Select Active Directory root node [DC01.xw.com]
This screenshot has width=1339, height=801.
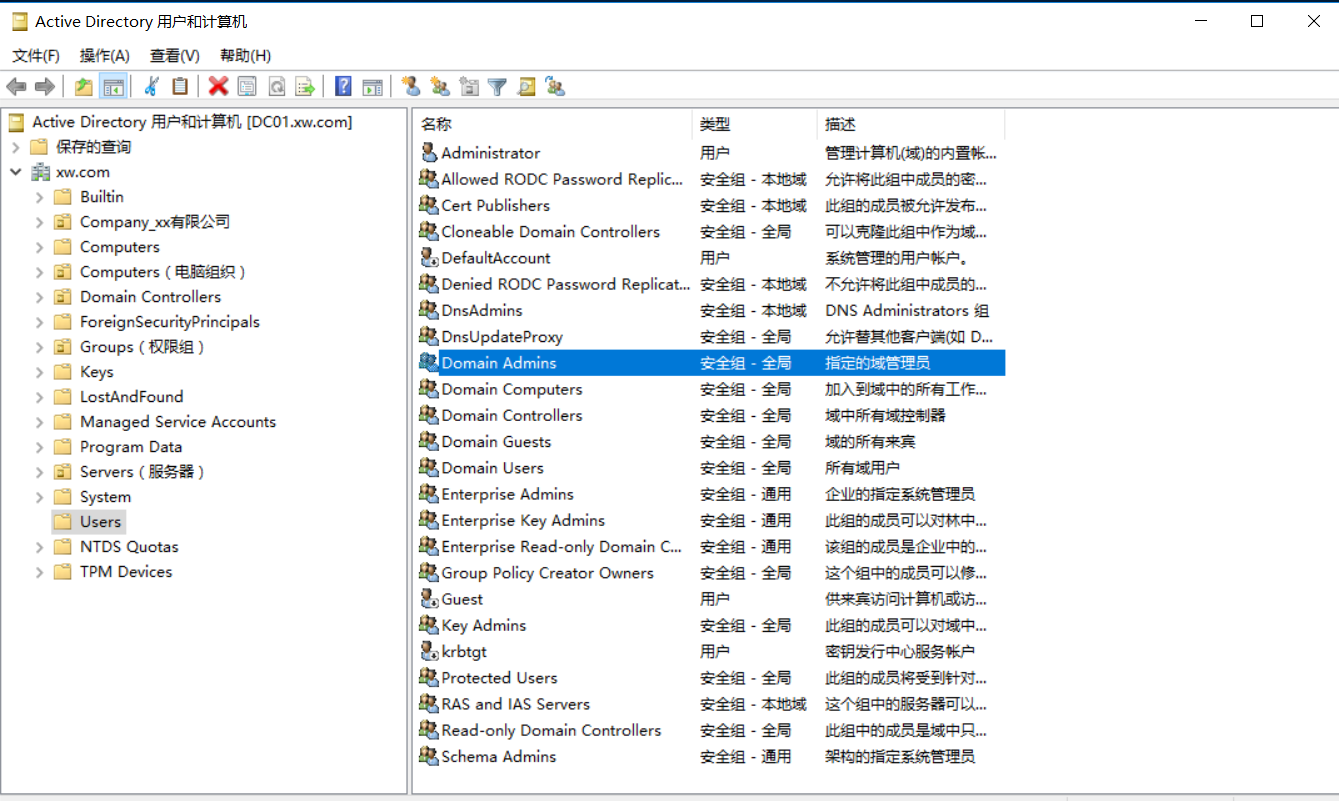192,122
